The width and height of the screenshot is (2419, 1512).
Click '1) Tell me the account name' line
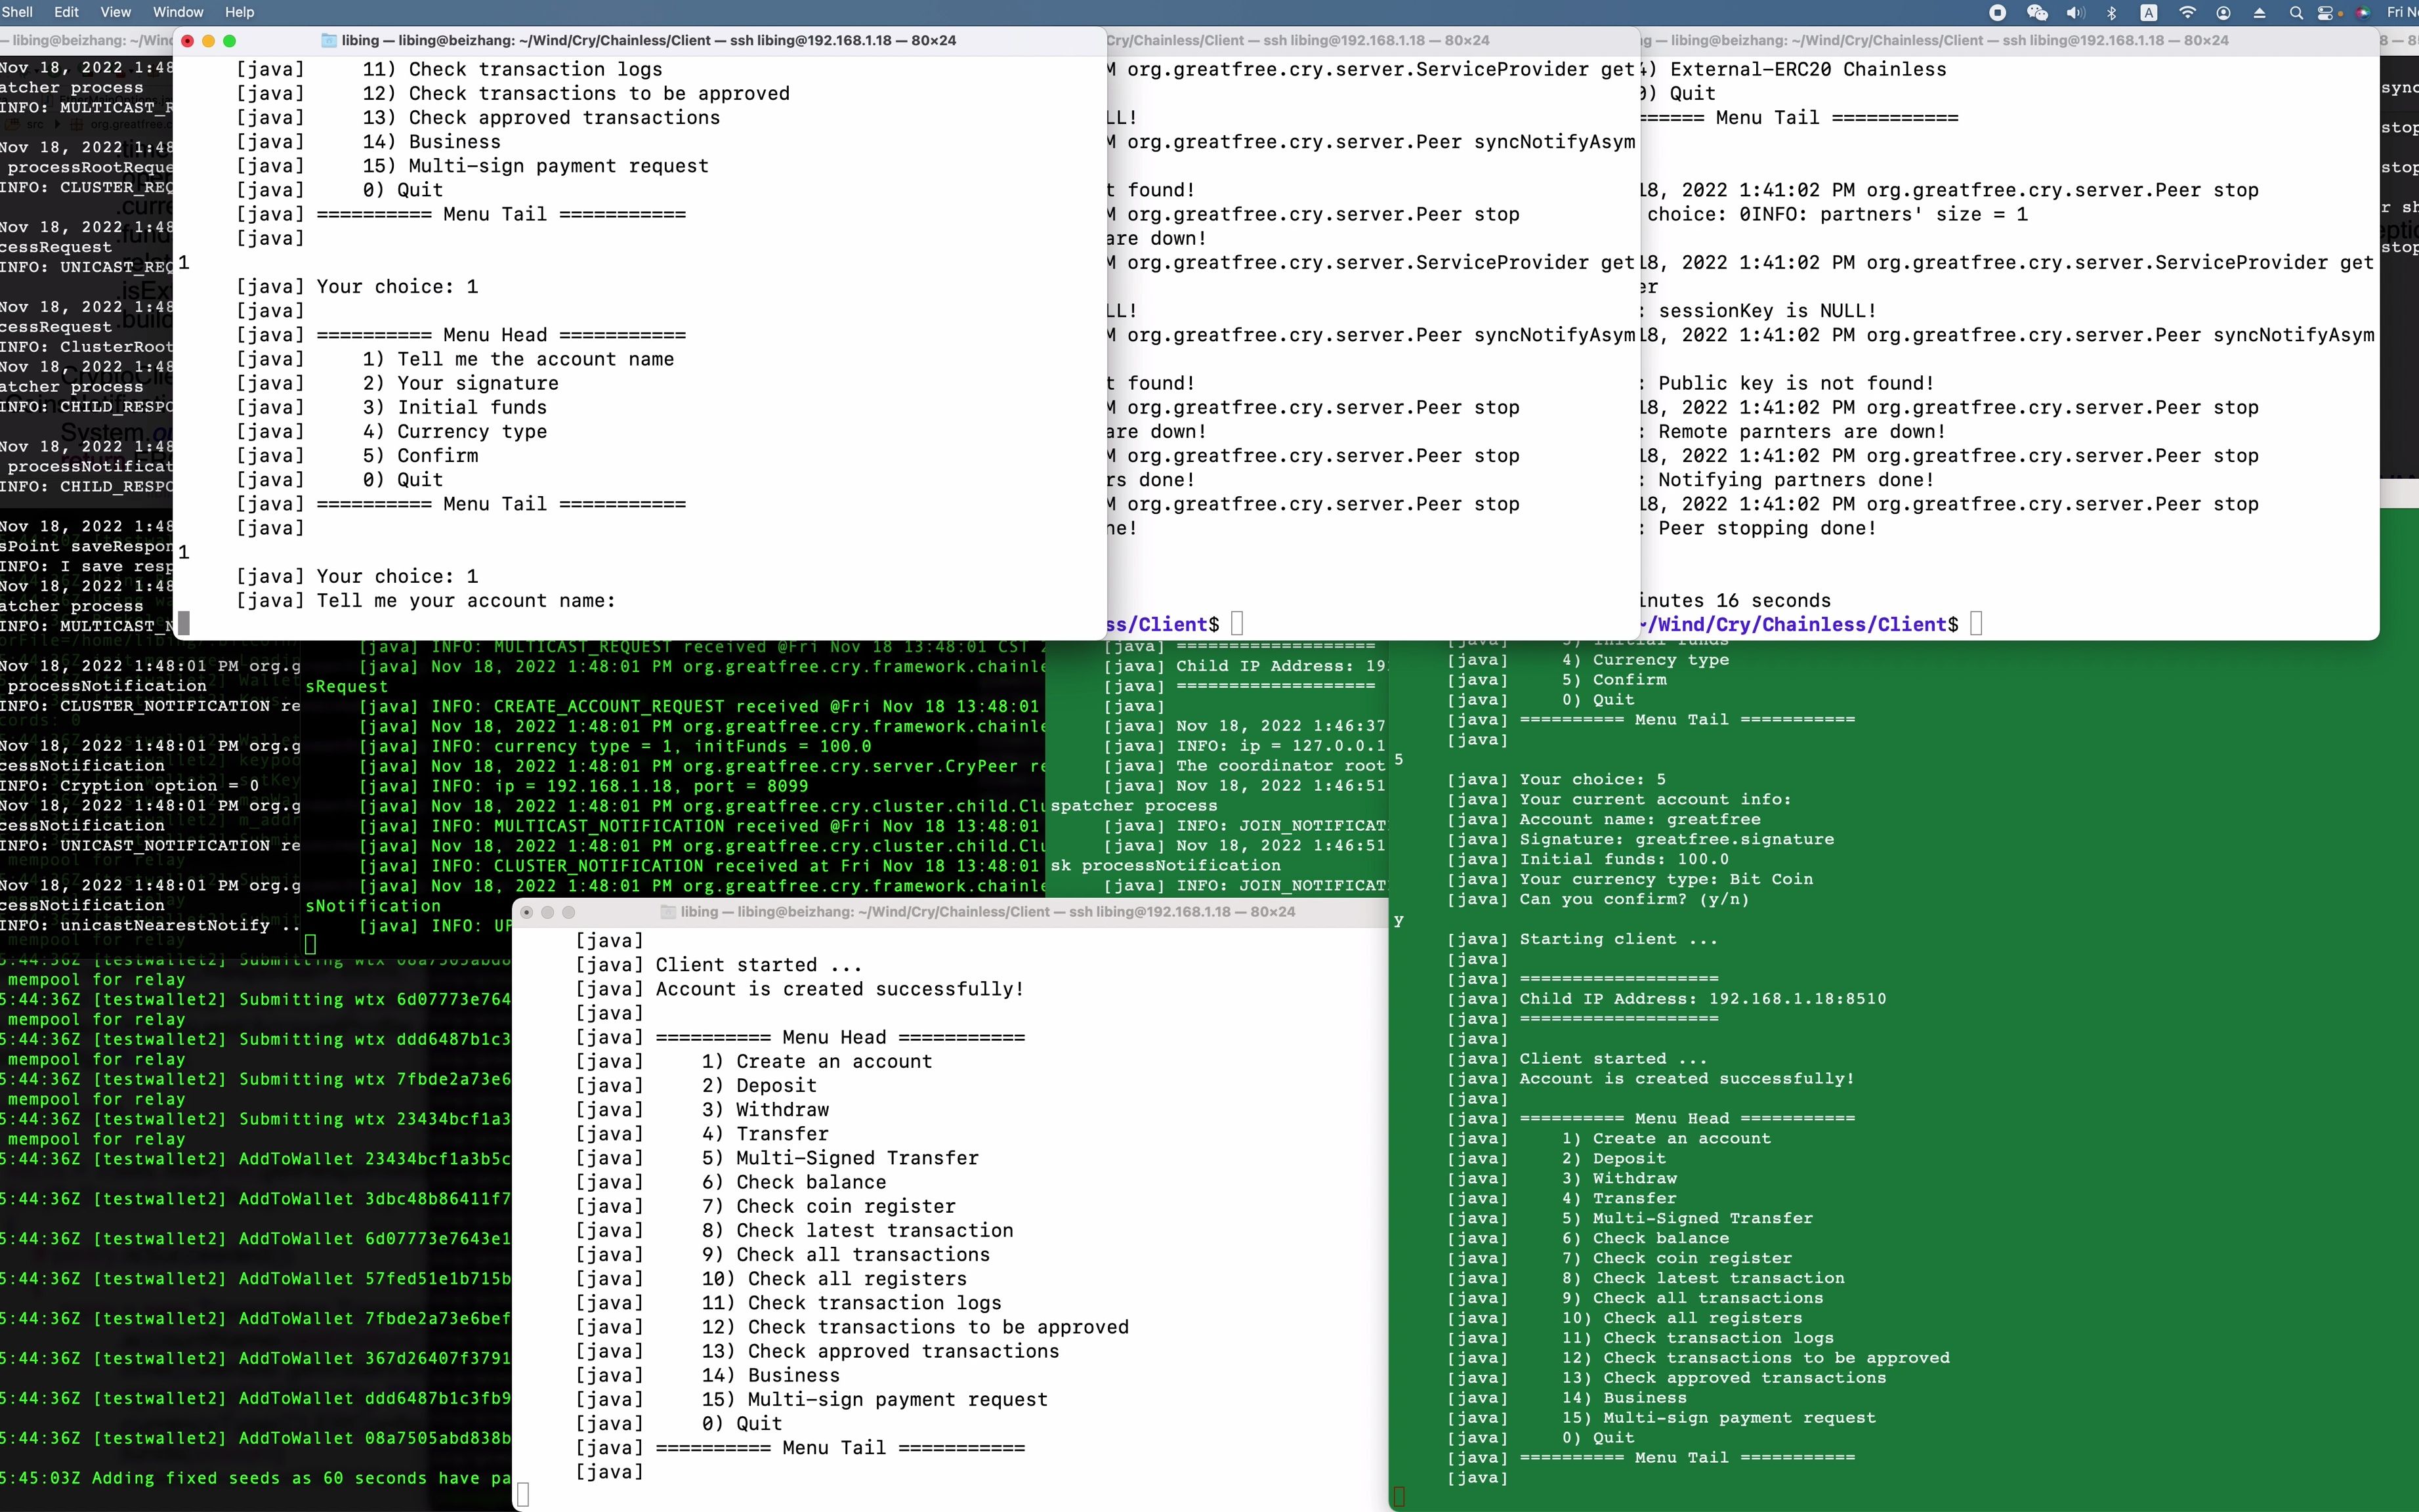pyautogui.click(x=518, y=359)
